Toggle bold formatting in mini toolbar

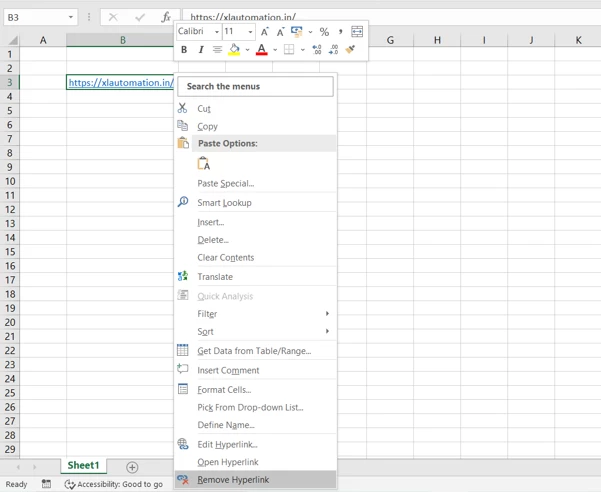click(184, 49)
